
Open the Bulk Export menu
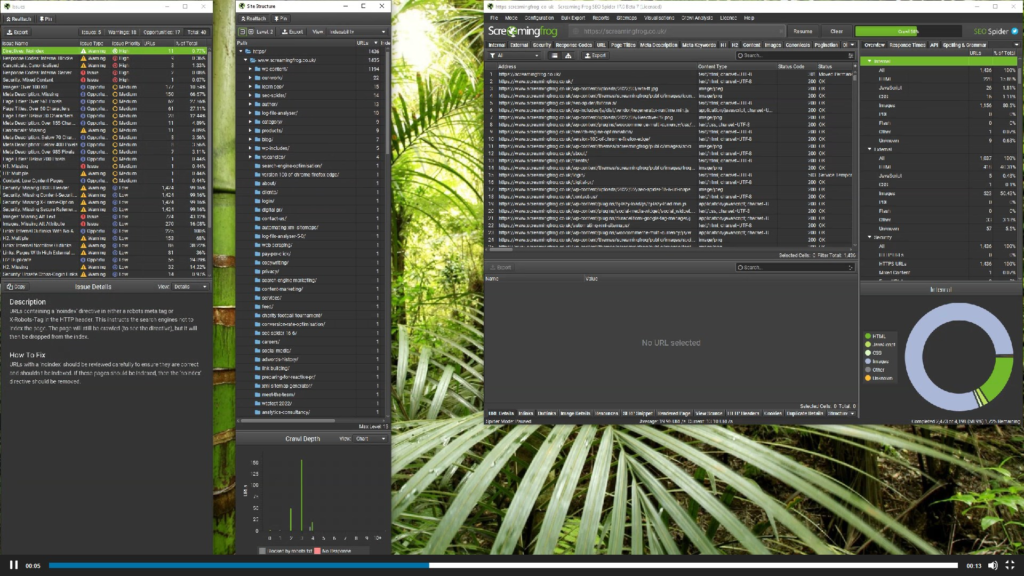click(x=573, y=18)
